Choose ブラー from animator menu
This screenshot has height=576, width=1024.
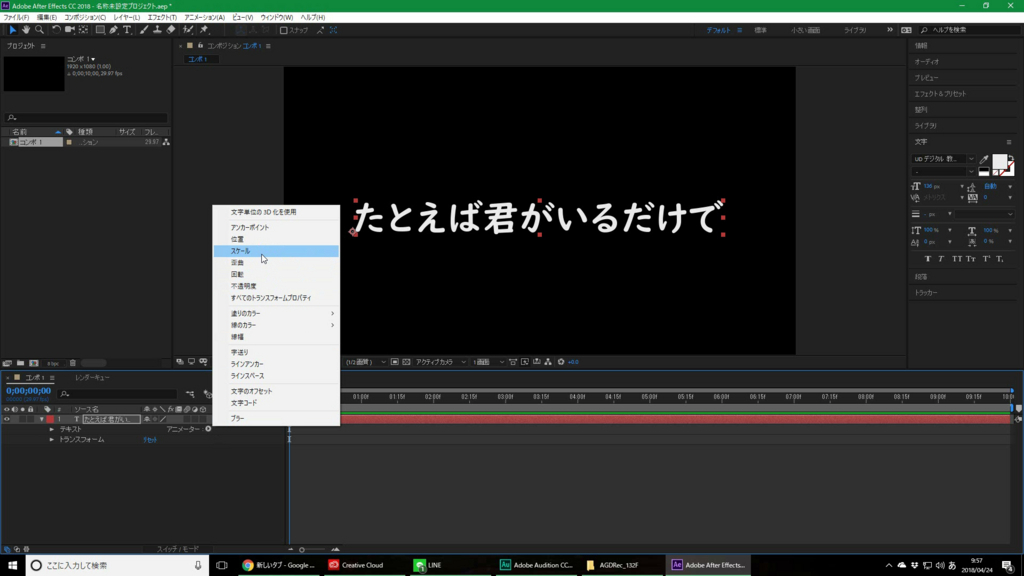click(x=276, y=418)
